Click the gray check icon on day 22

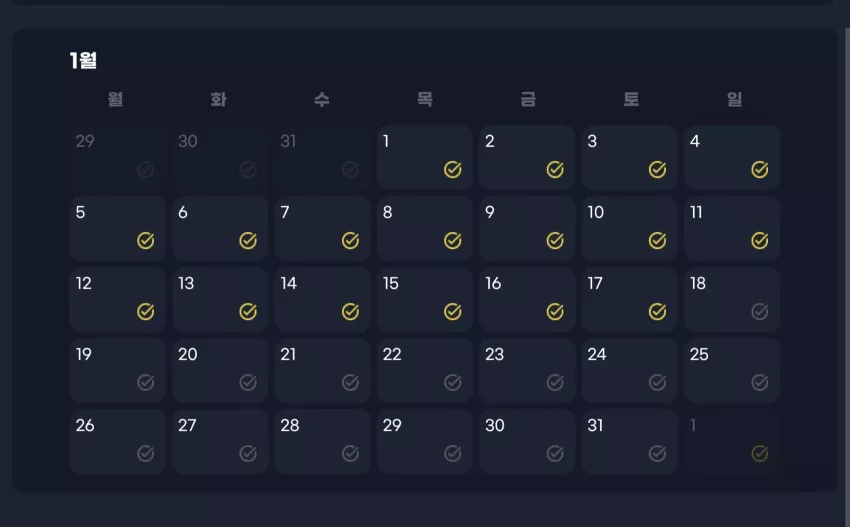pyautogui.click(x=453, y=382)
